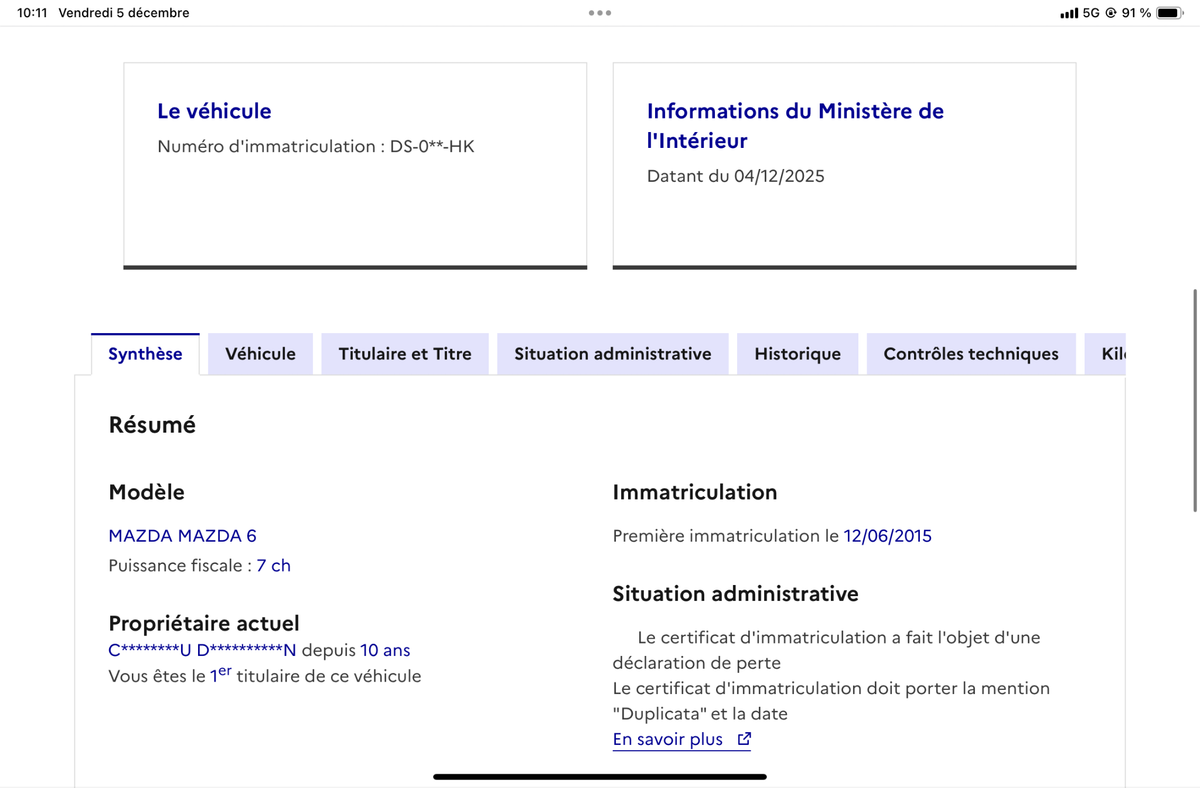Screen dimensions: 1200x788
Task: Tap the three-dot multitasking menu at top
Action: point(600,13)
